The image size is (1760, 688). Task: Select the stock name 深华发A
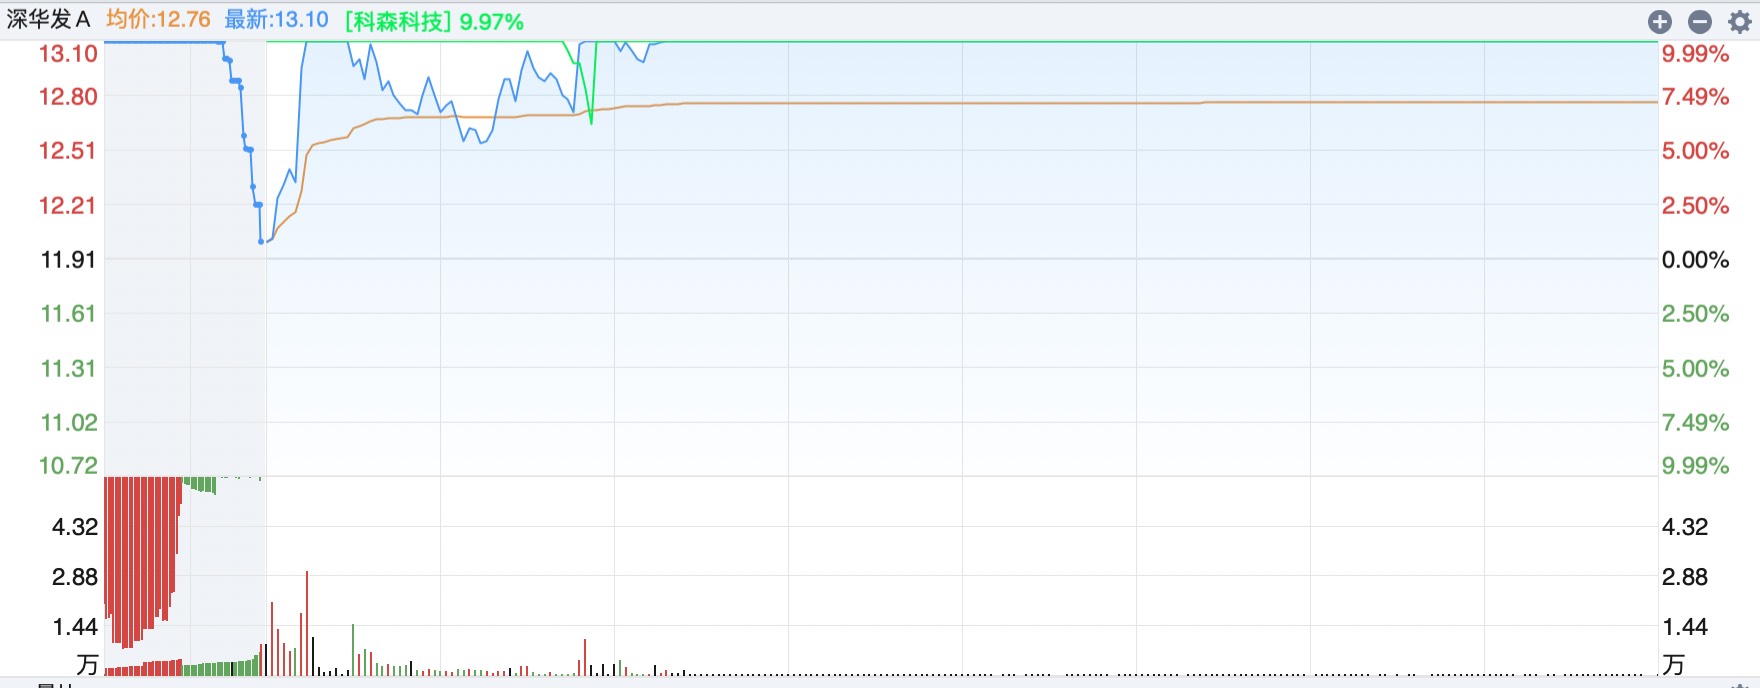coord(48,20)
